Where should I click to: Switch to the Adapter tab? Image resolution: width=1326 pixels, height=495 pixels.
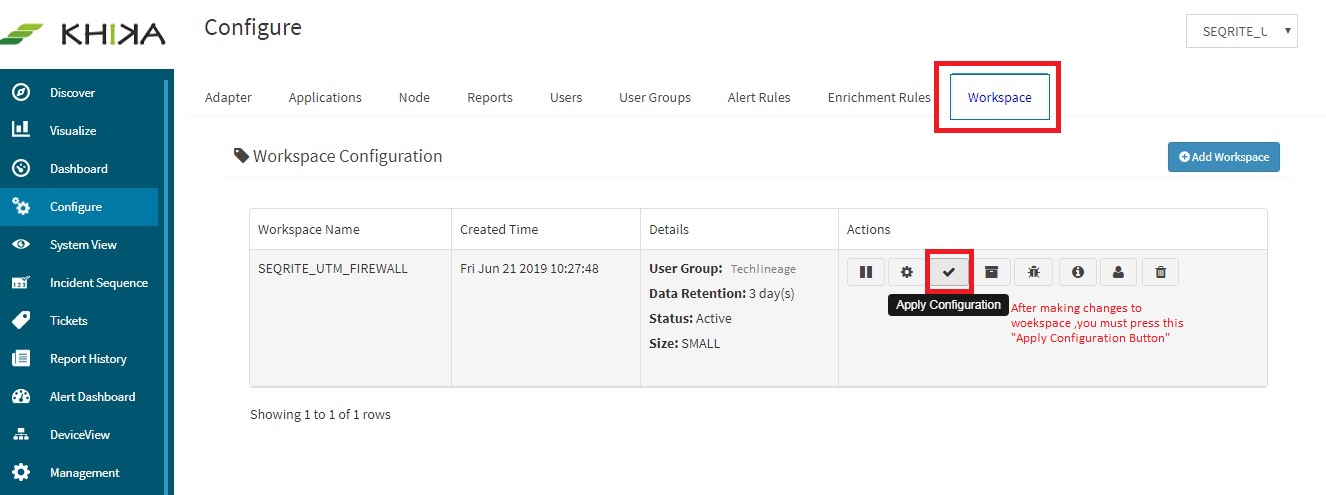(228, 97)
